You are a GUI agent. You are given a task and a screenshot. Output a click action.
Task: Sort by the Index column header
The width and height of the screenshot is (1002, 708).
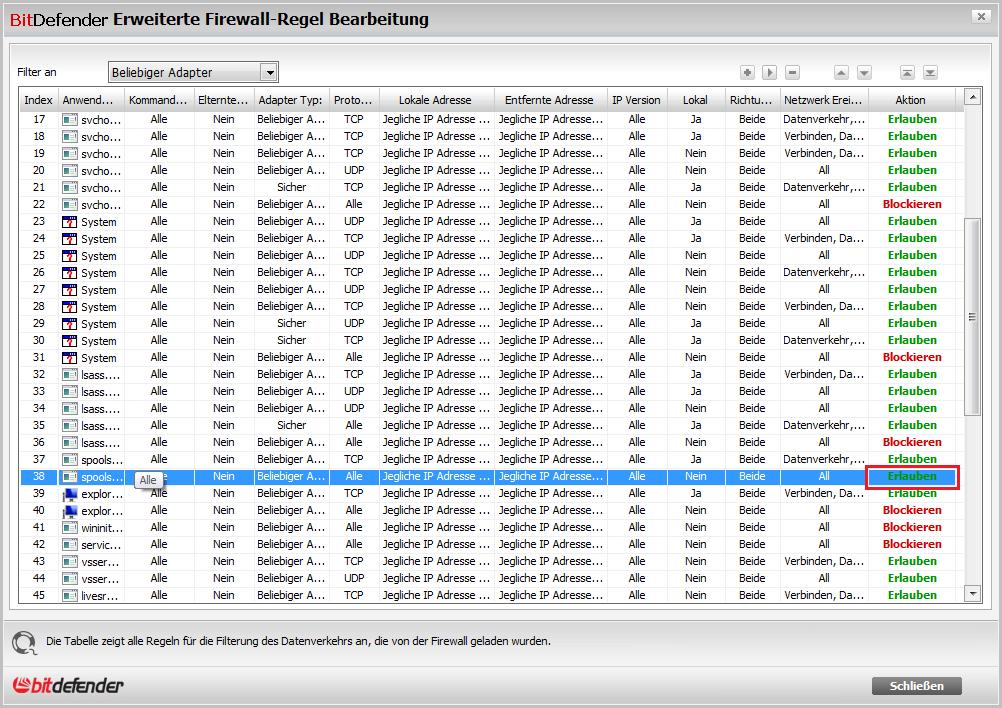[38, 100]
